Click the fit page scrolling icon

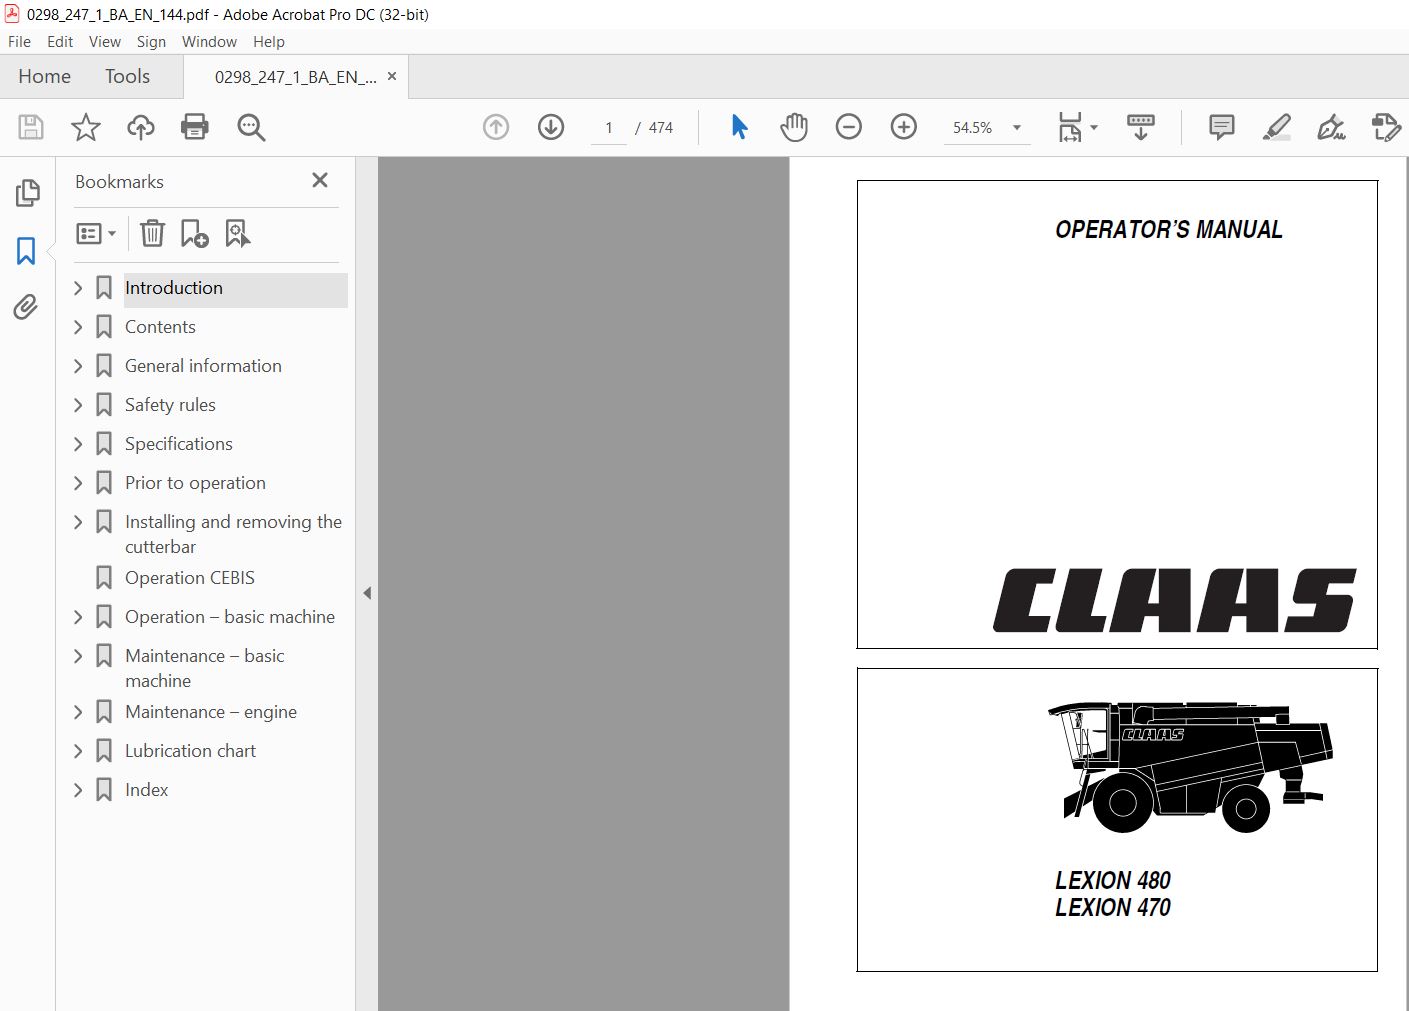point(1070,127)
